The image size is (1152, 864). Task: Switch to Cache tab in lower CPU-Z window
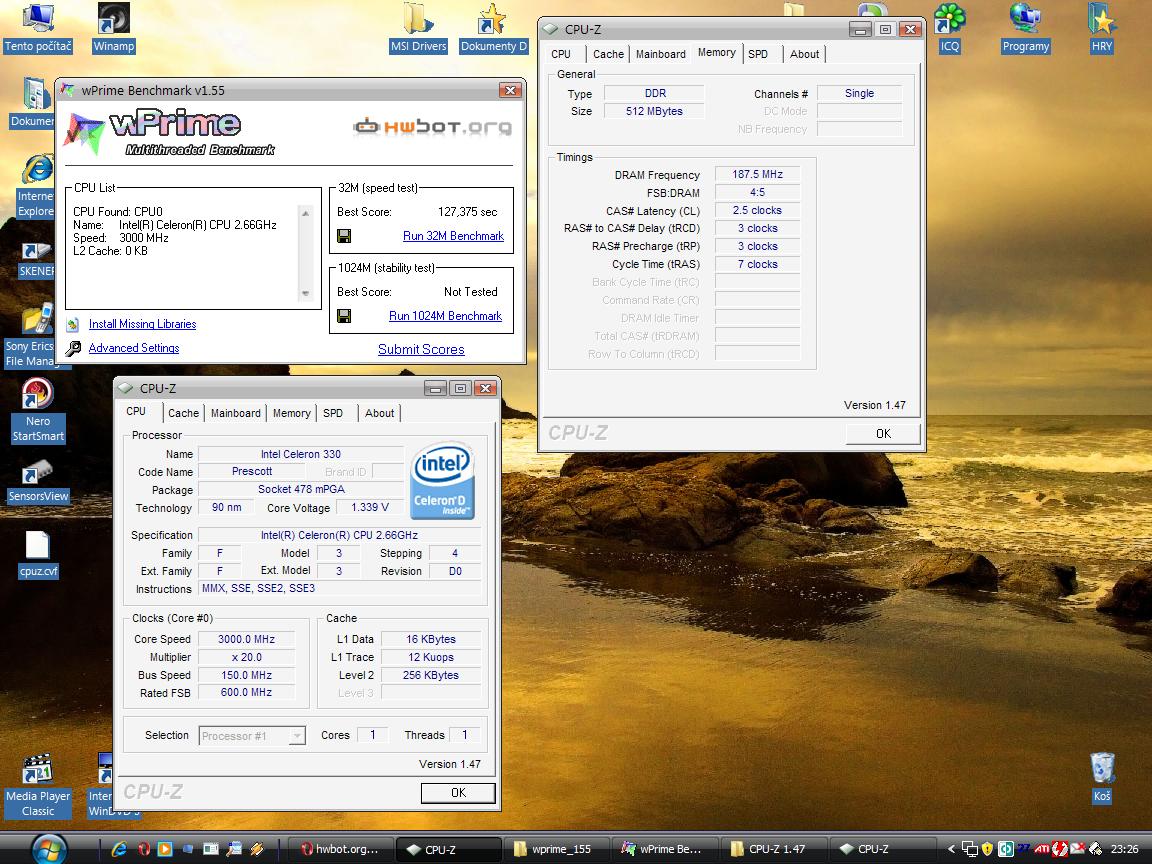(183, 413)
